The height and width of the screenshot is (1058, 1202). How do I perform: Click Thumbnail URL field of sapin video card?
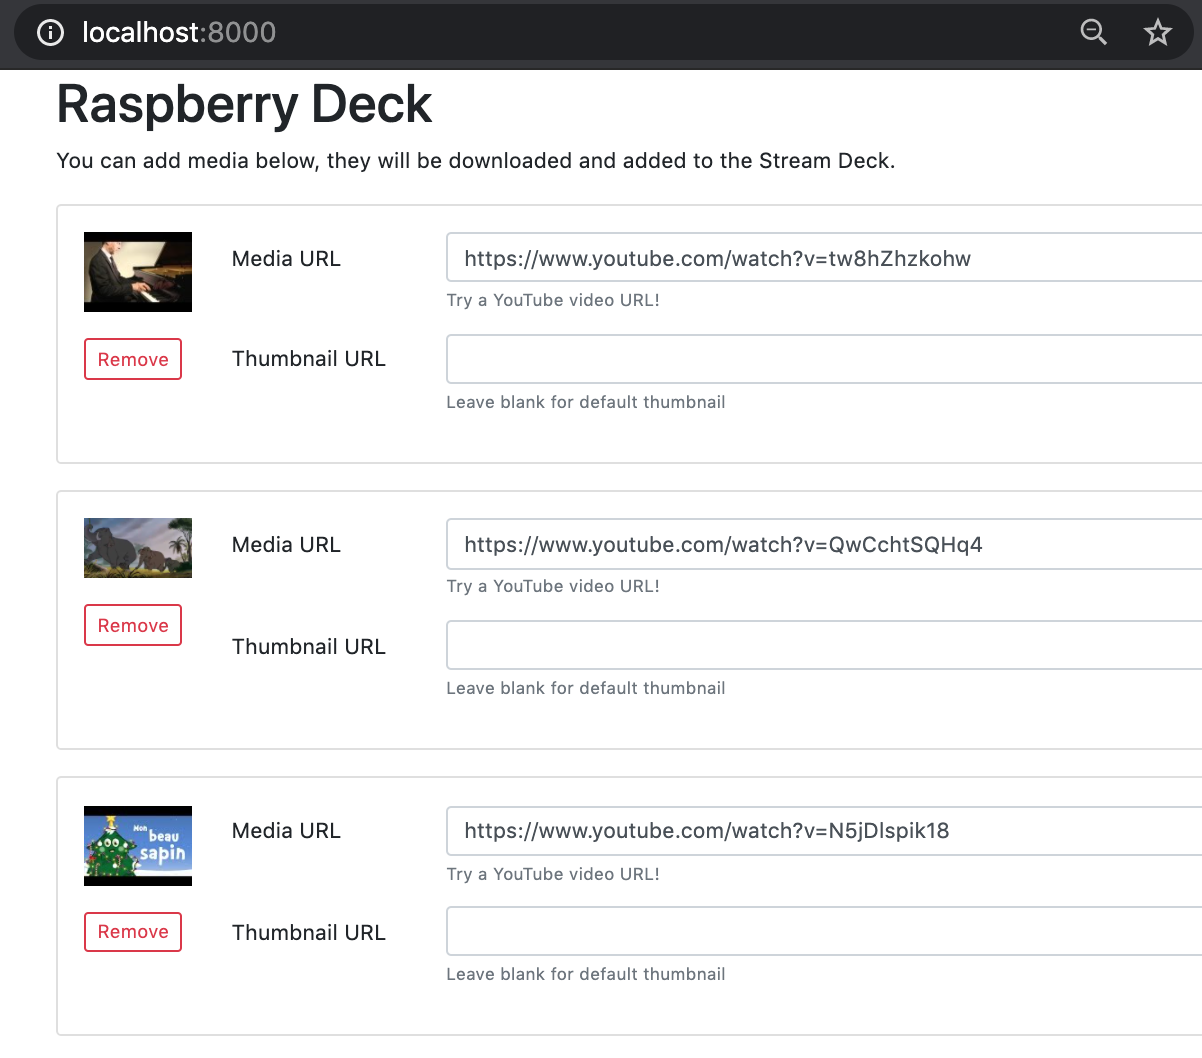pyautogui.click(x=824, y=931)
